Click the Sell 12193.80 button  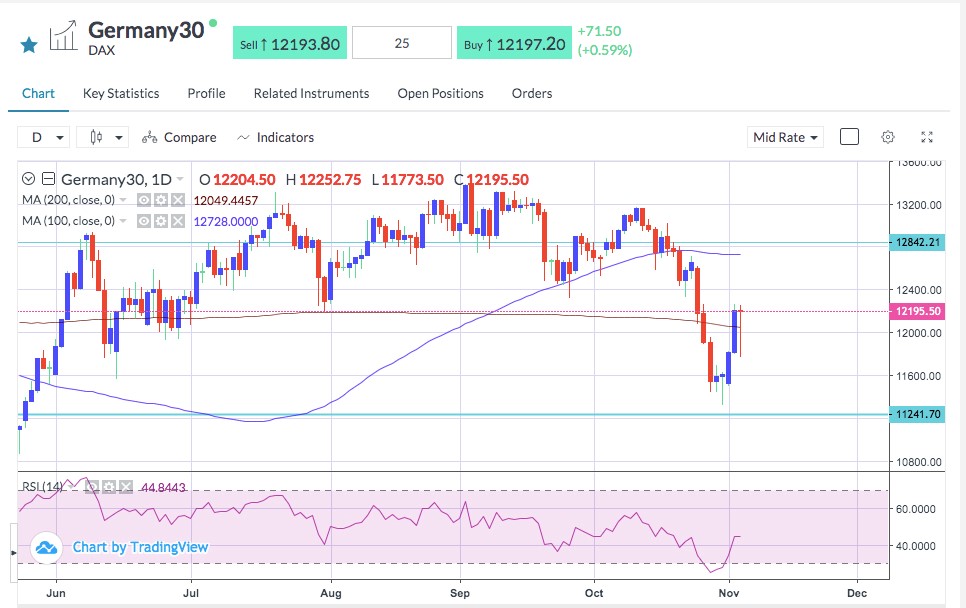290,43
